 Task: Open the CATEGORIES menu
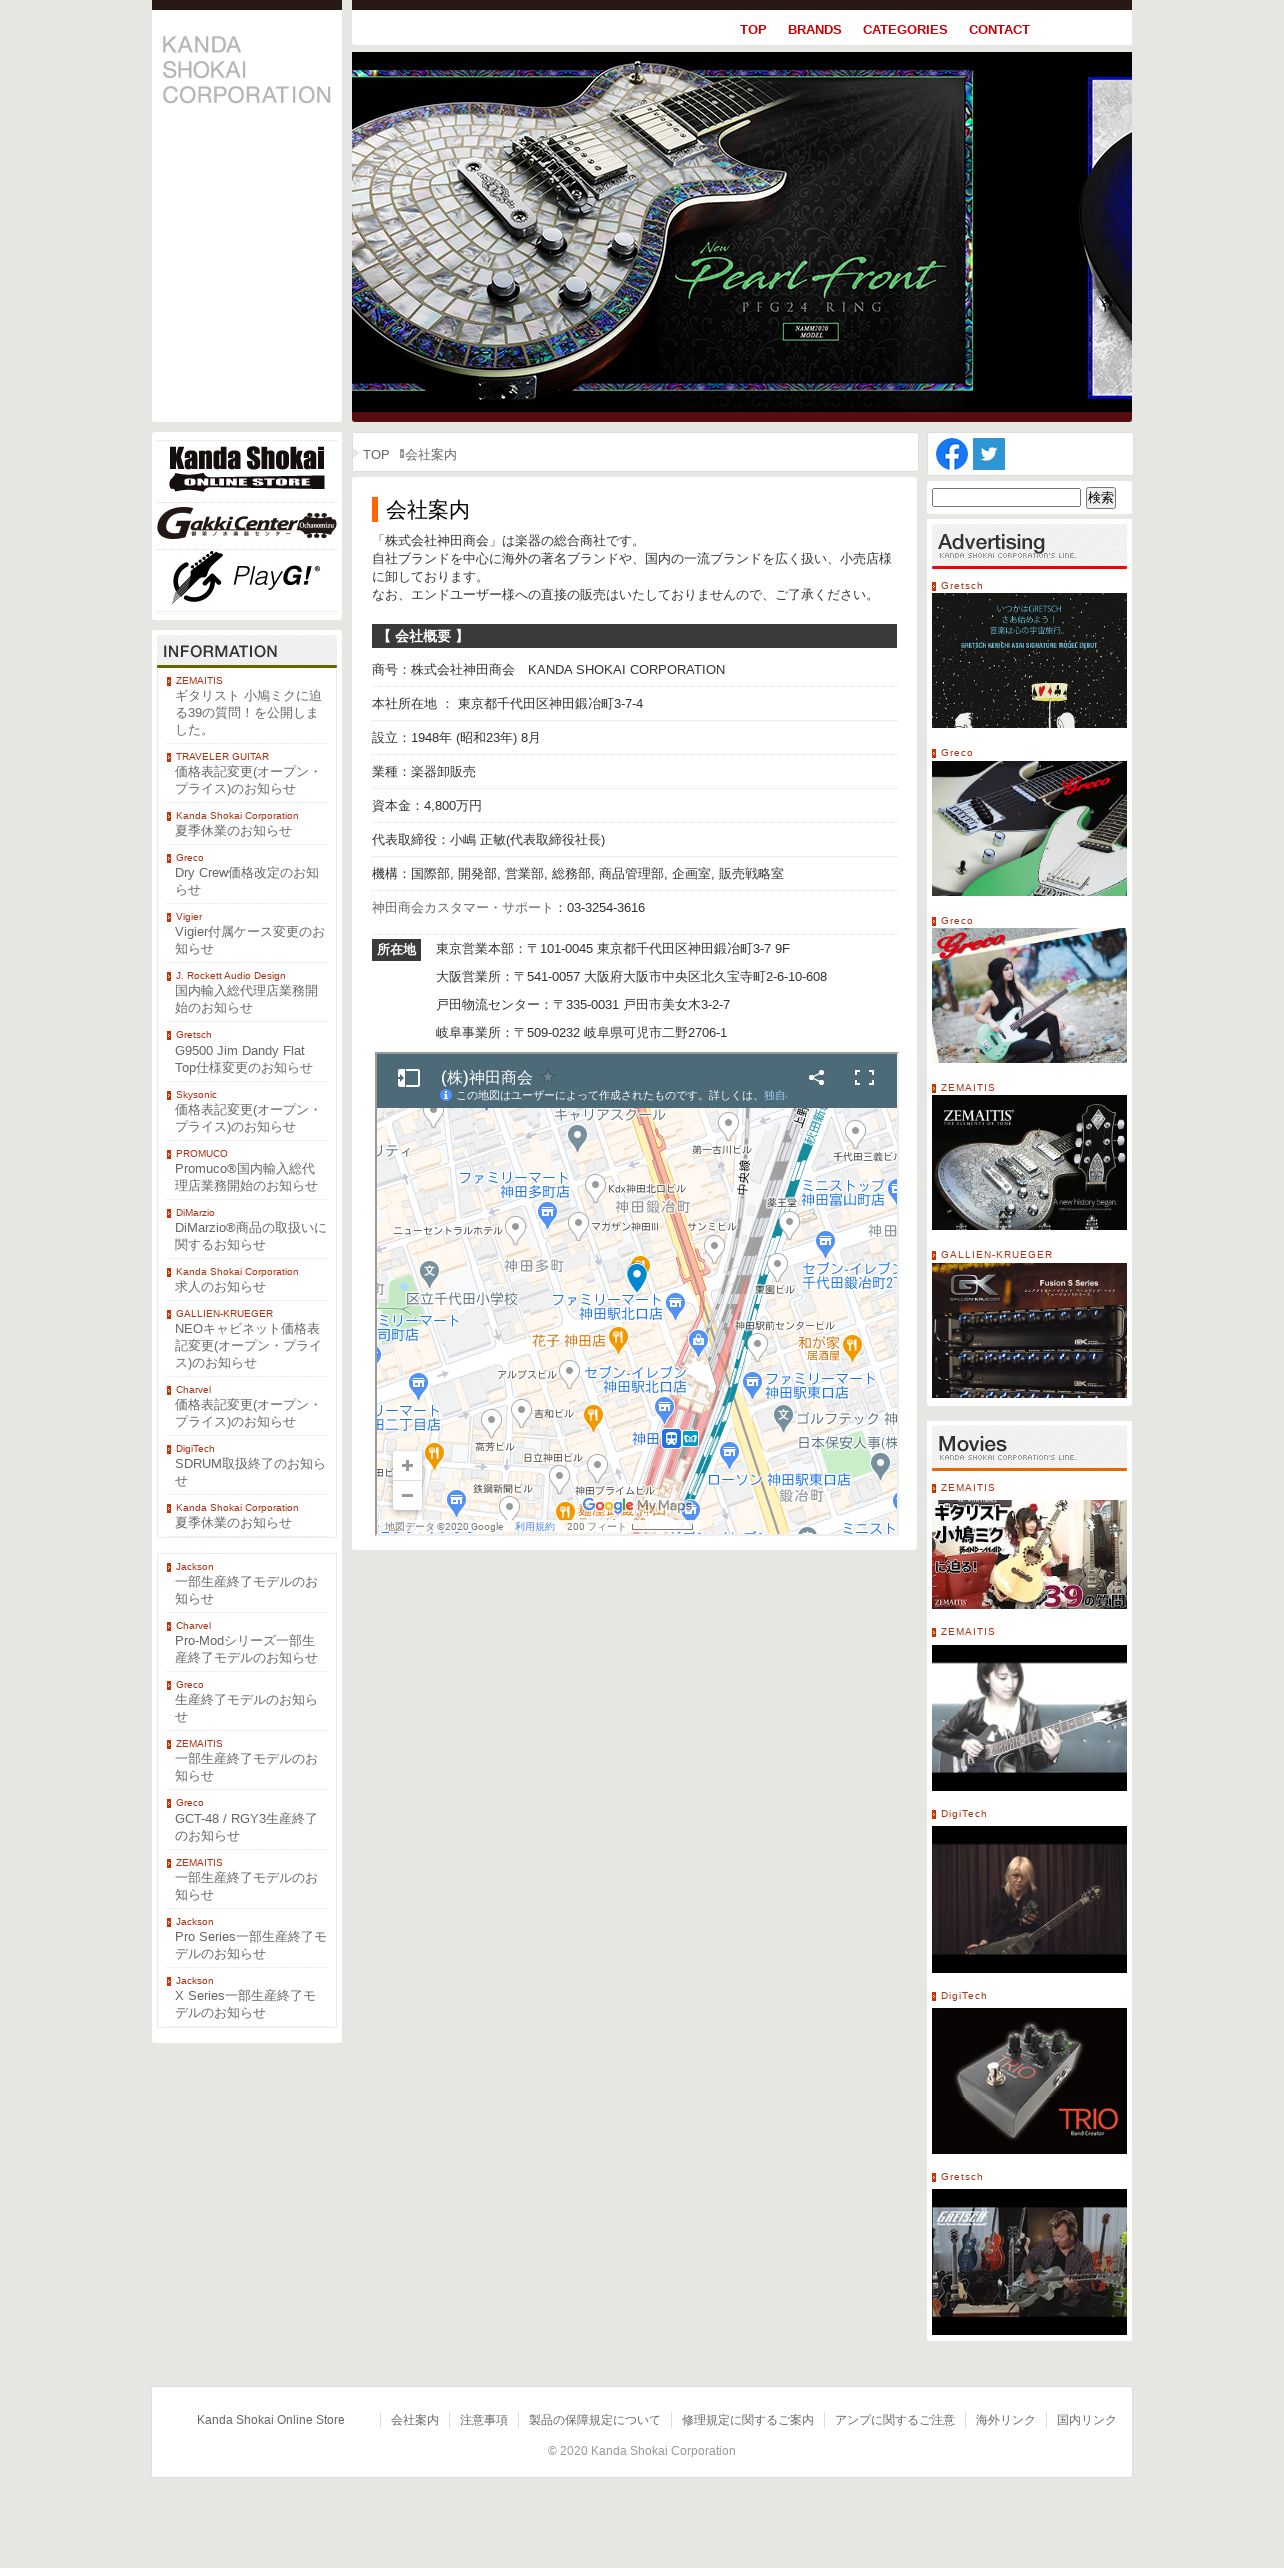pos(905,29)
